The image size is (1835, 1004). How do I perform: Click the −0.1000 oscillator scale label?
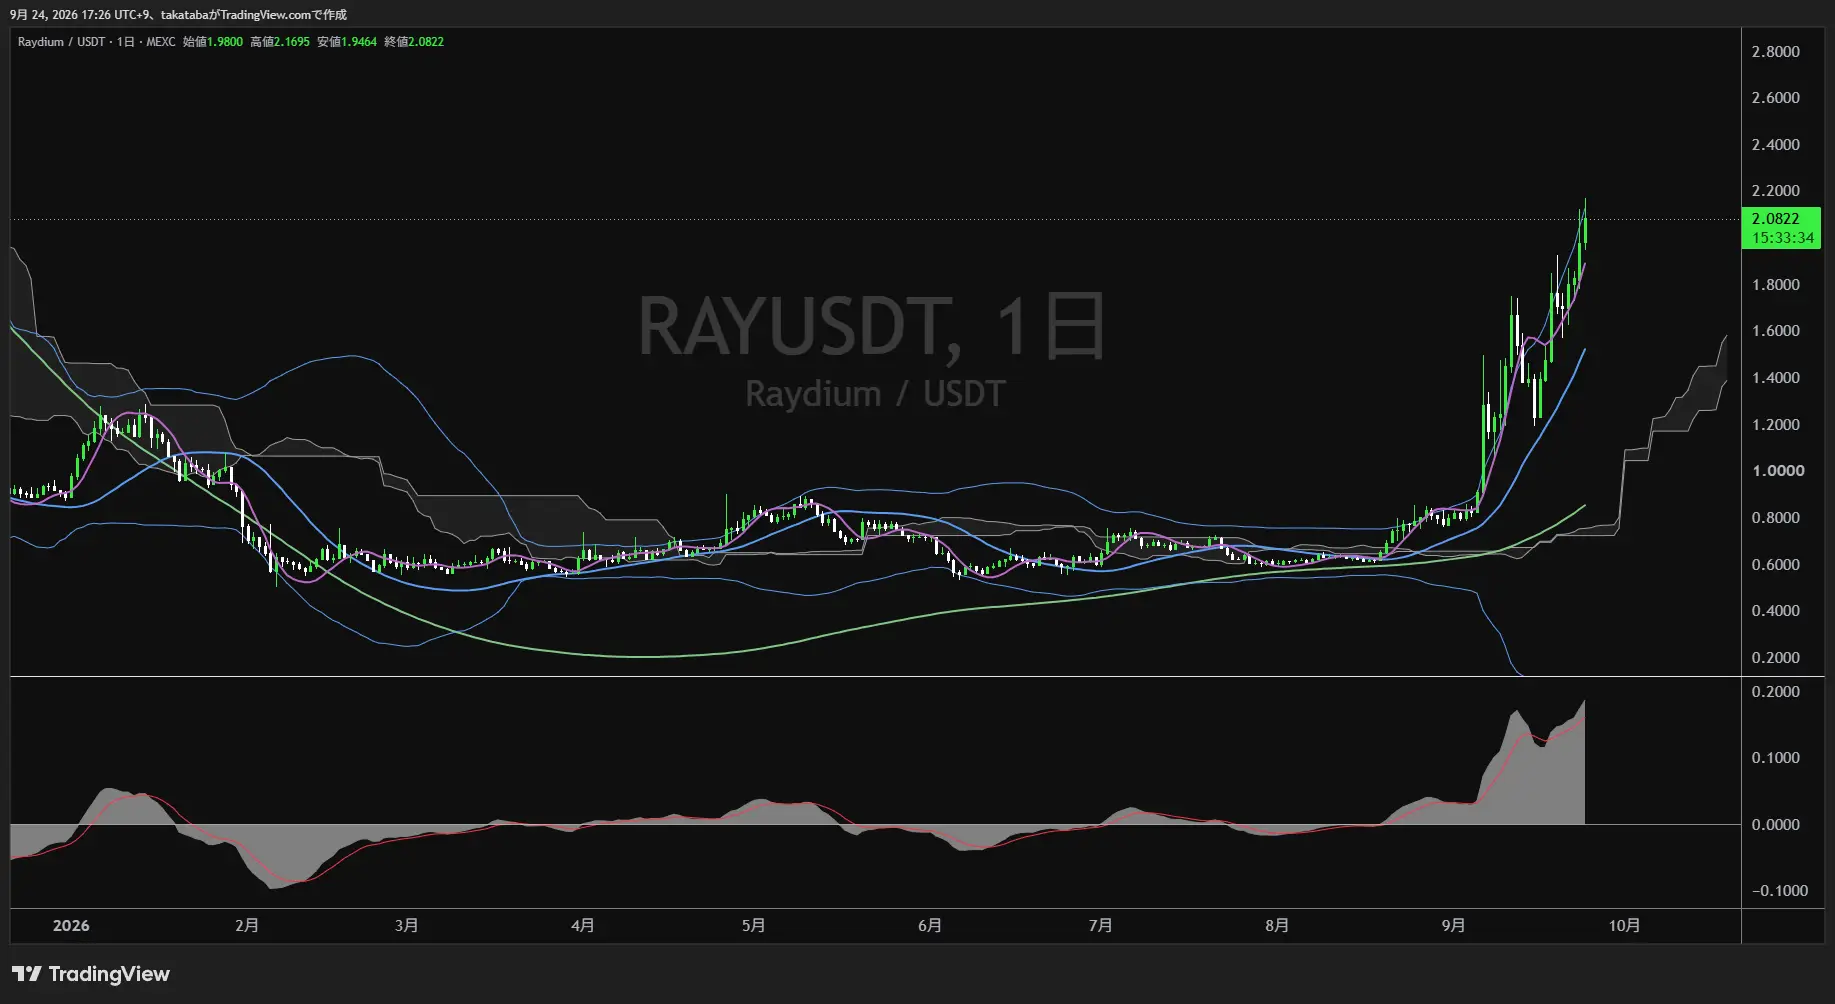tap(1780, 891)
